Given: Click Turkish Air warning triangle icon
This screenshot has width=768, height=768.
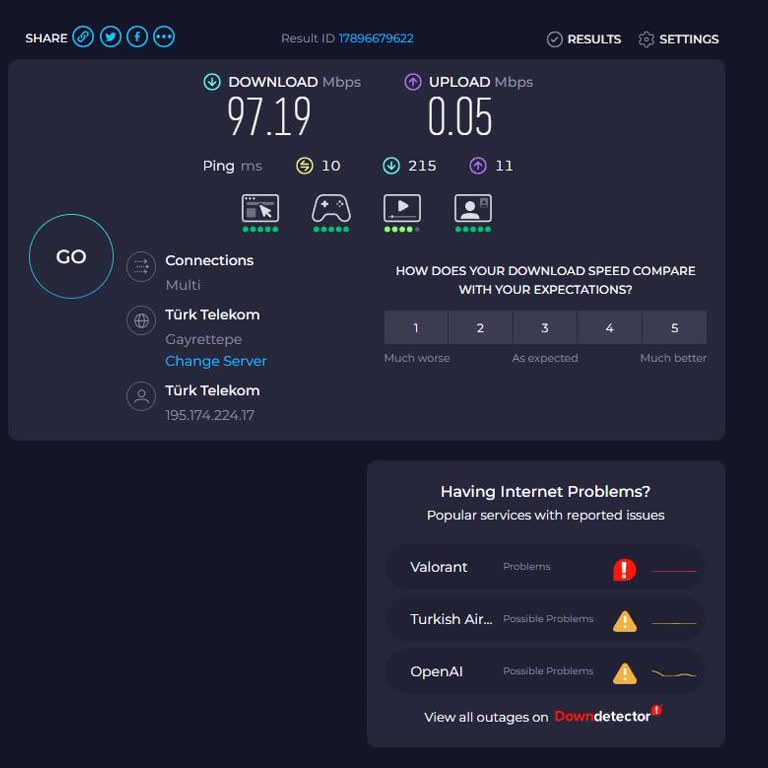Looking at the screenshot, I should click(625, 622).
